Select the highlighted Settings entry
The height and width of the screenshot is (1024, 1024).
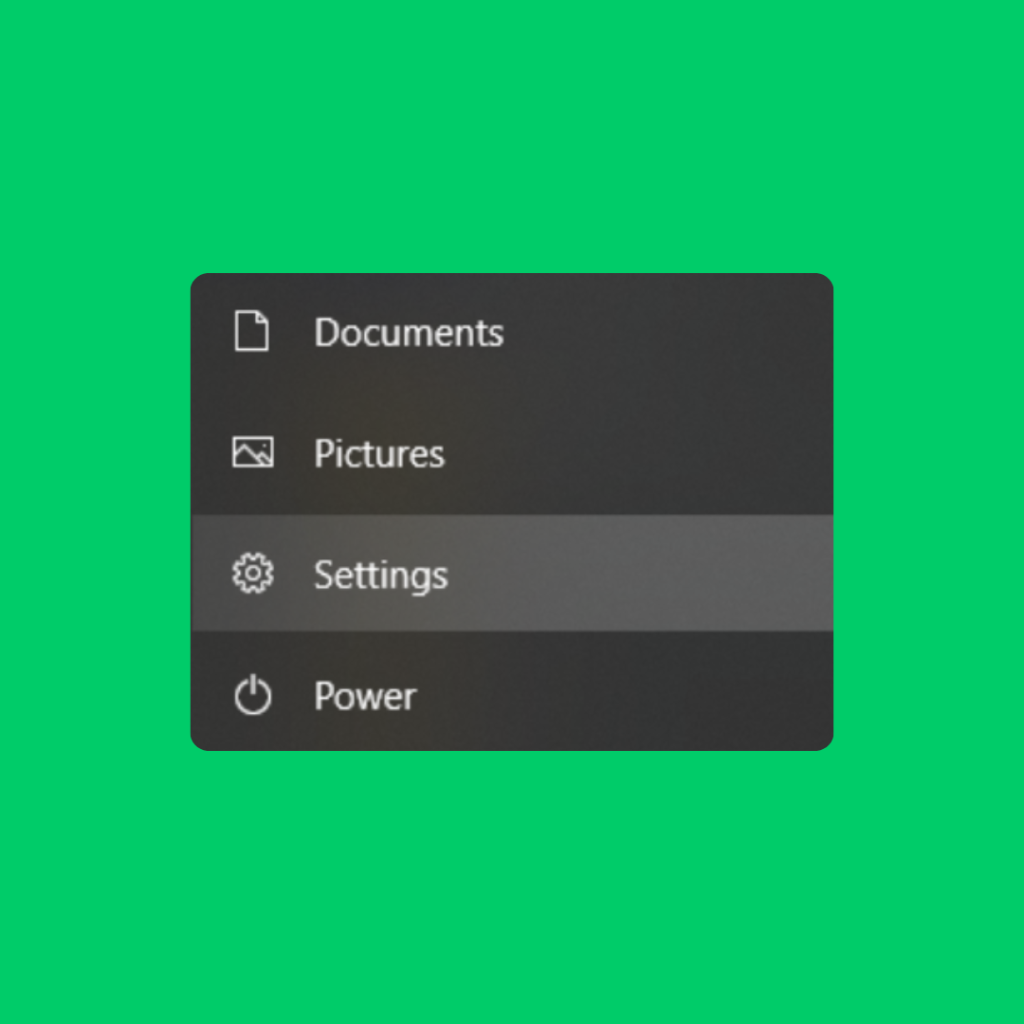[x=380, y=575]
